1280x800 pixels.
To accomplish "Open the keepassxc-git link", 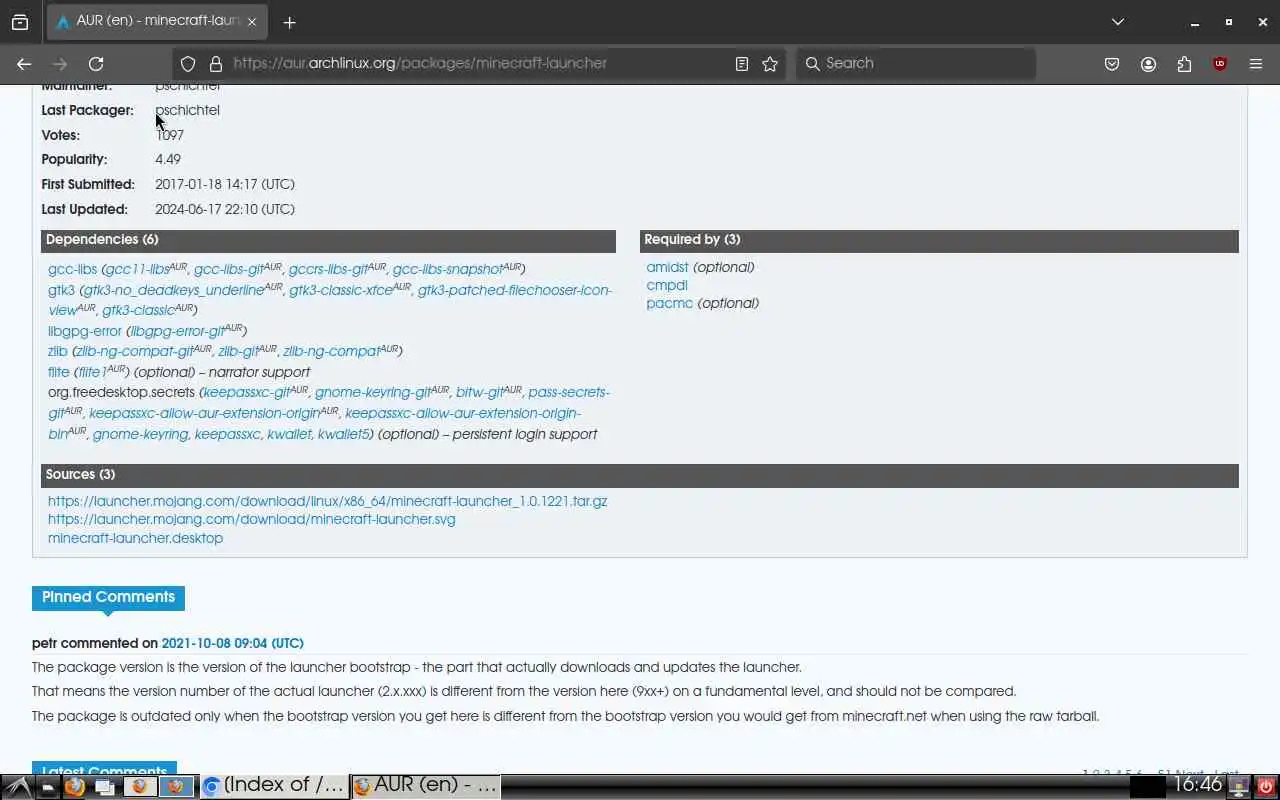I will (247, 392).
